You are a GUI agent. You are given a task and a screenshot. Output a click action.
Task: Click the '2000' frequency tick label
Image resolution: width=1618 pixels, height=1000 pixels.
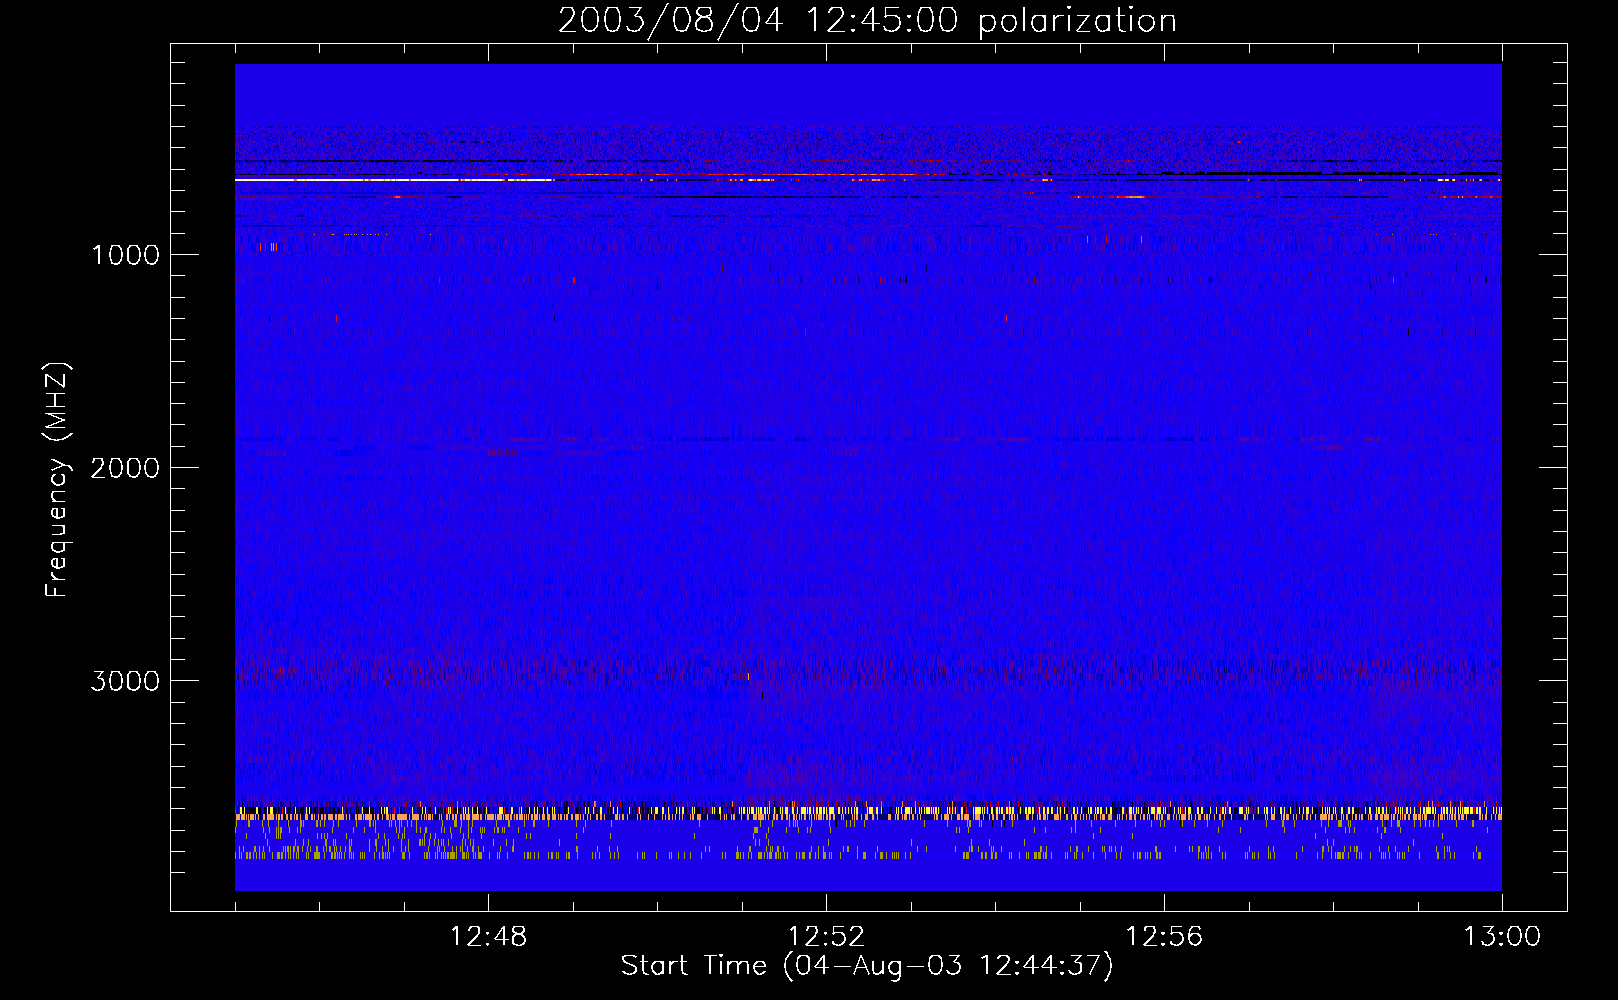tap(125, 468)
